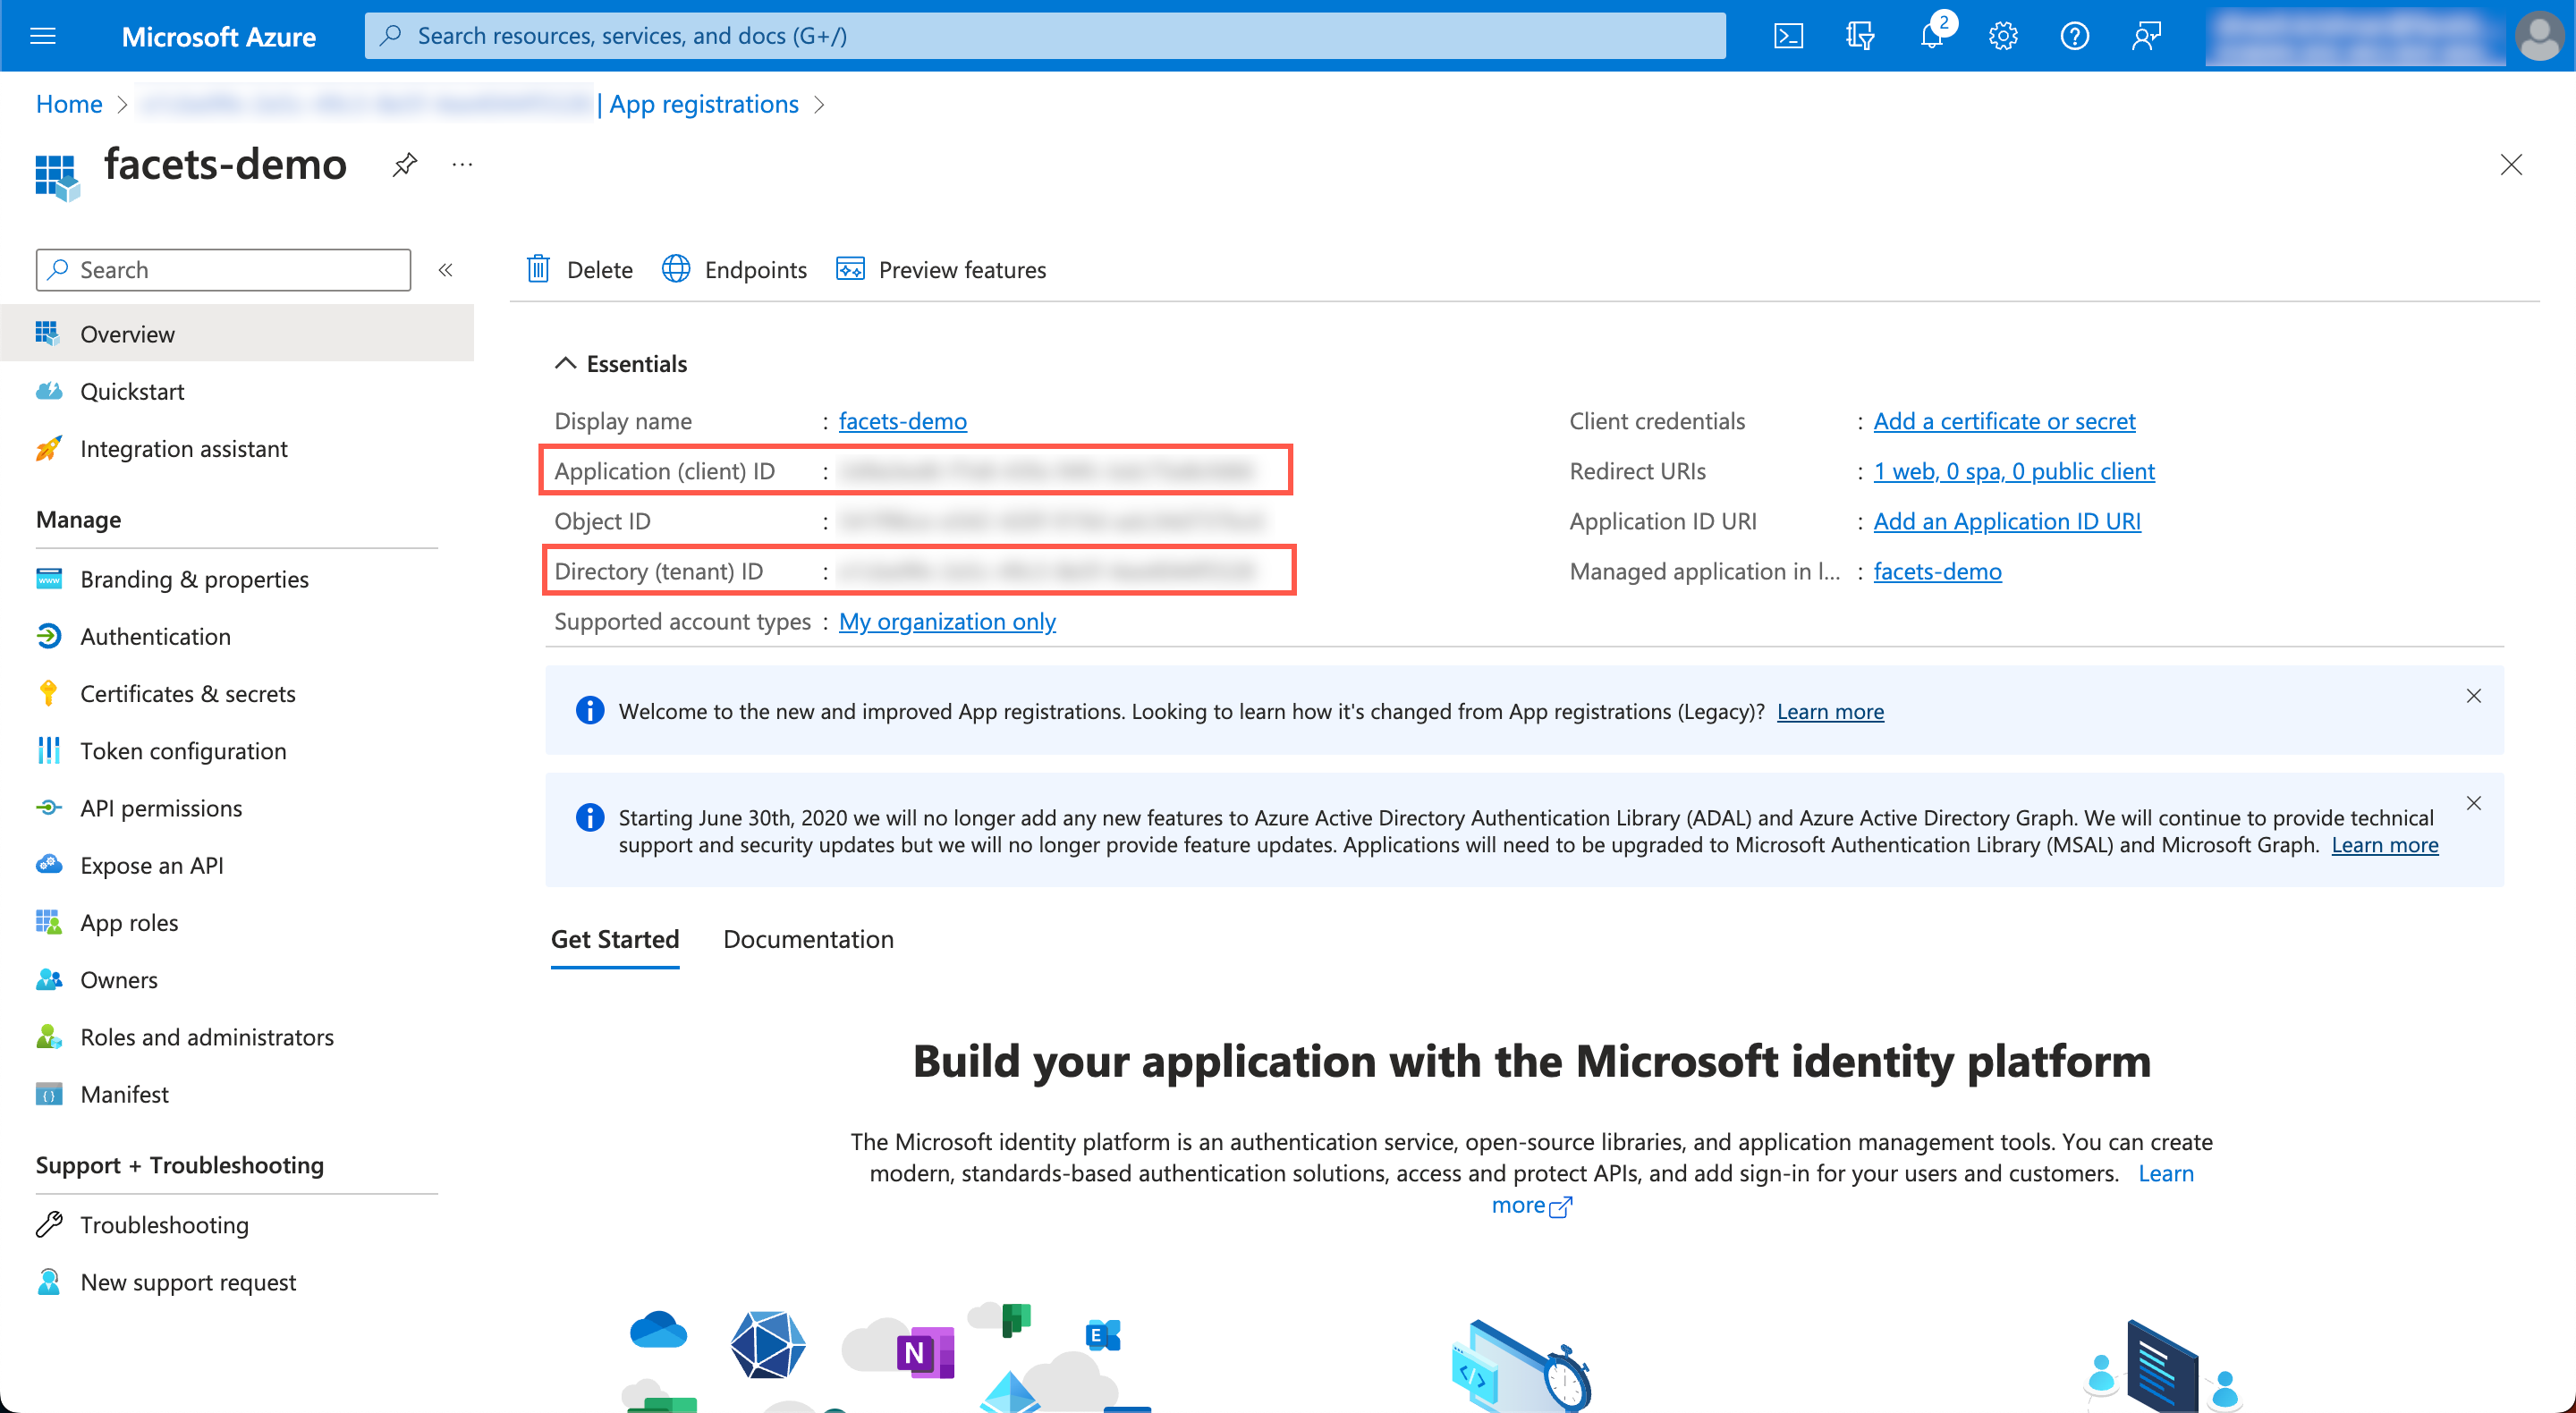Open the managed application facets-demo link
Screen dimensions: 2576x1413
pyautogui.click(x=1937, y=571)
